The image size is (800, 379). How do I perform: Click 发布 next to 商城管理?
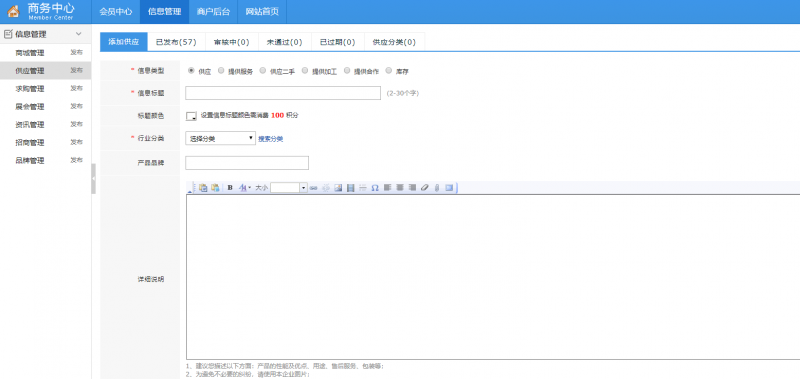tap(77, 53)
